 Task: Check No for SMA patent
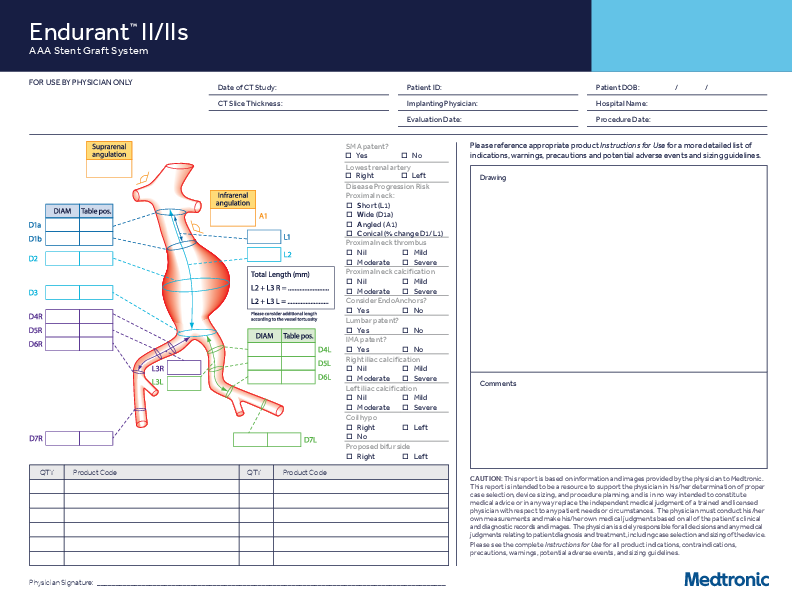click(x=404, y=156)
